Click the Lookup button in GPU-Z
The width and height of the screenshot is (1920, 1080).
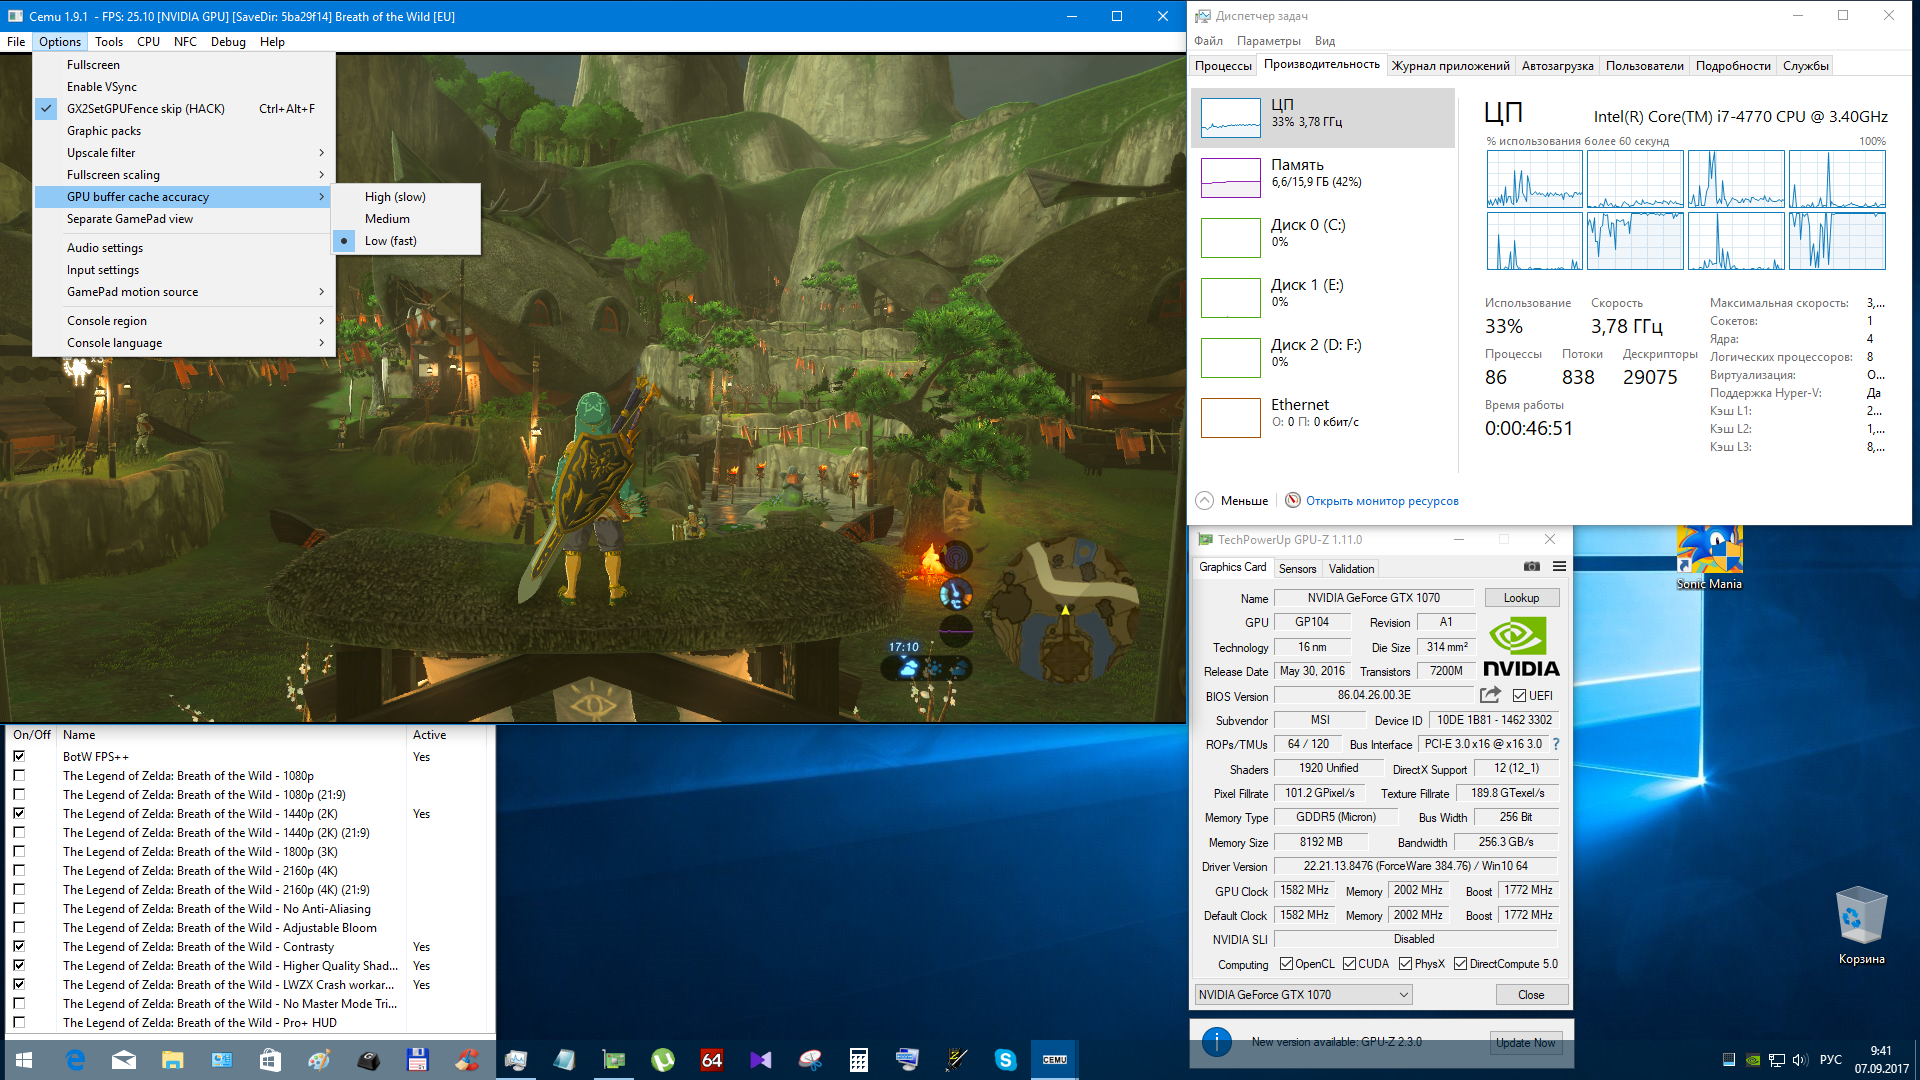point(1521,598)
